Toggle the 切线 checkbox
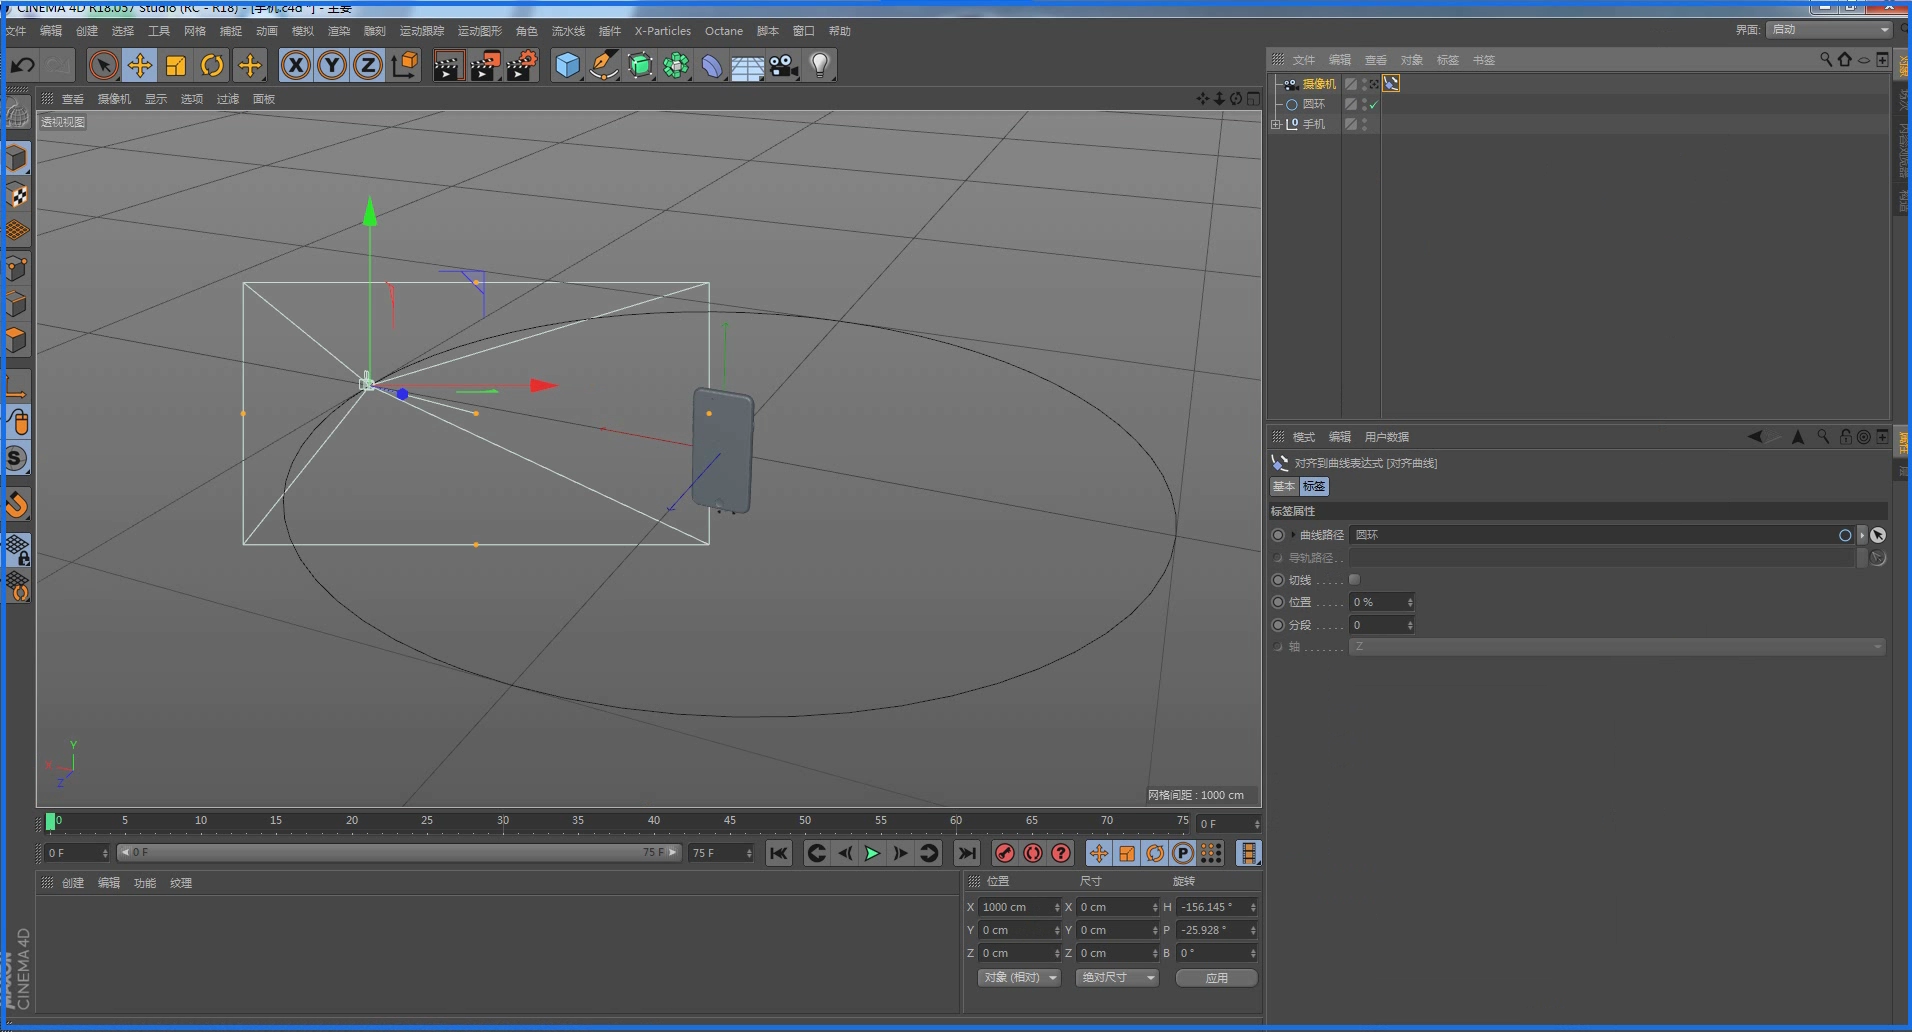The height and width of the screenshot is (1032, 1912). point(1355,580)
